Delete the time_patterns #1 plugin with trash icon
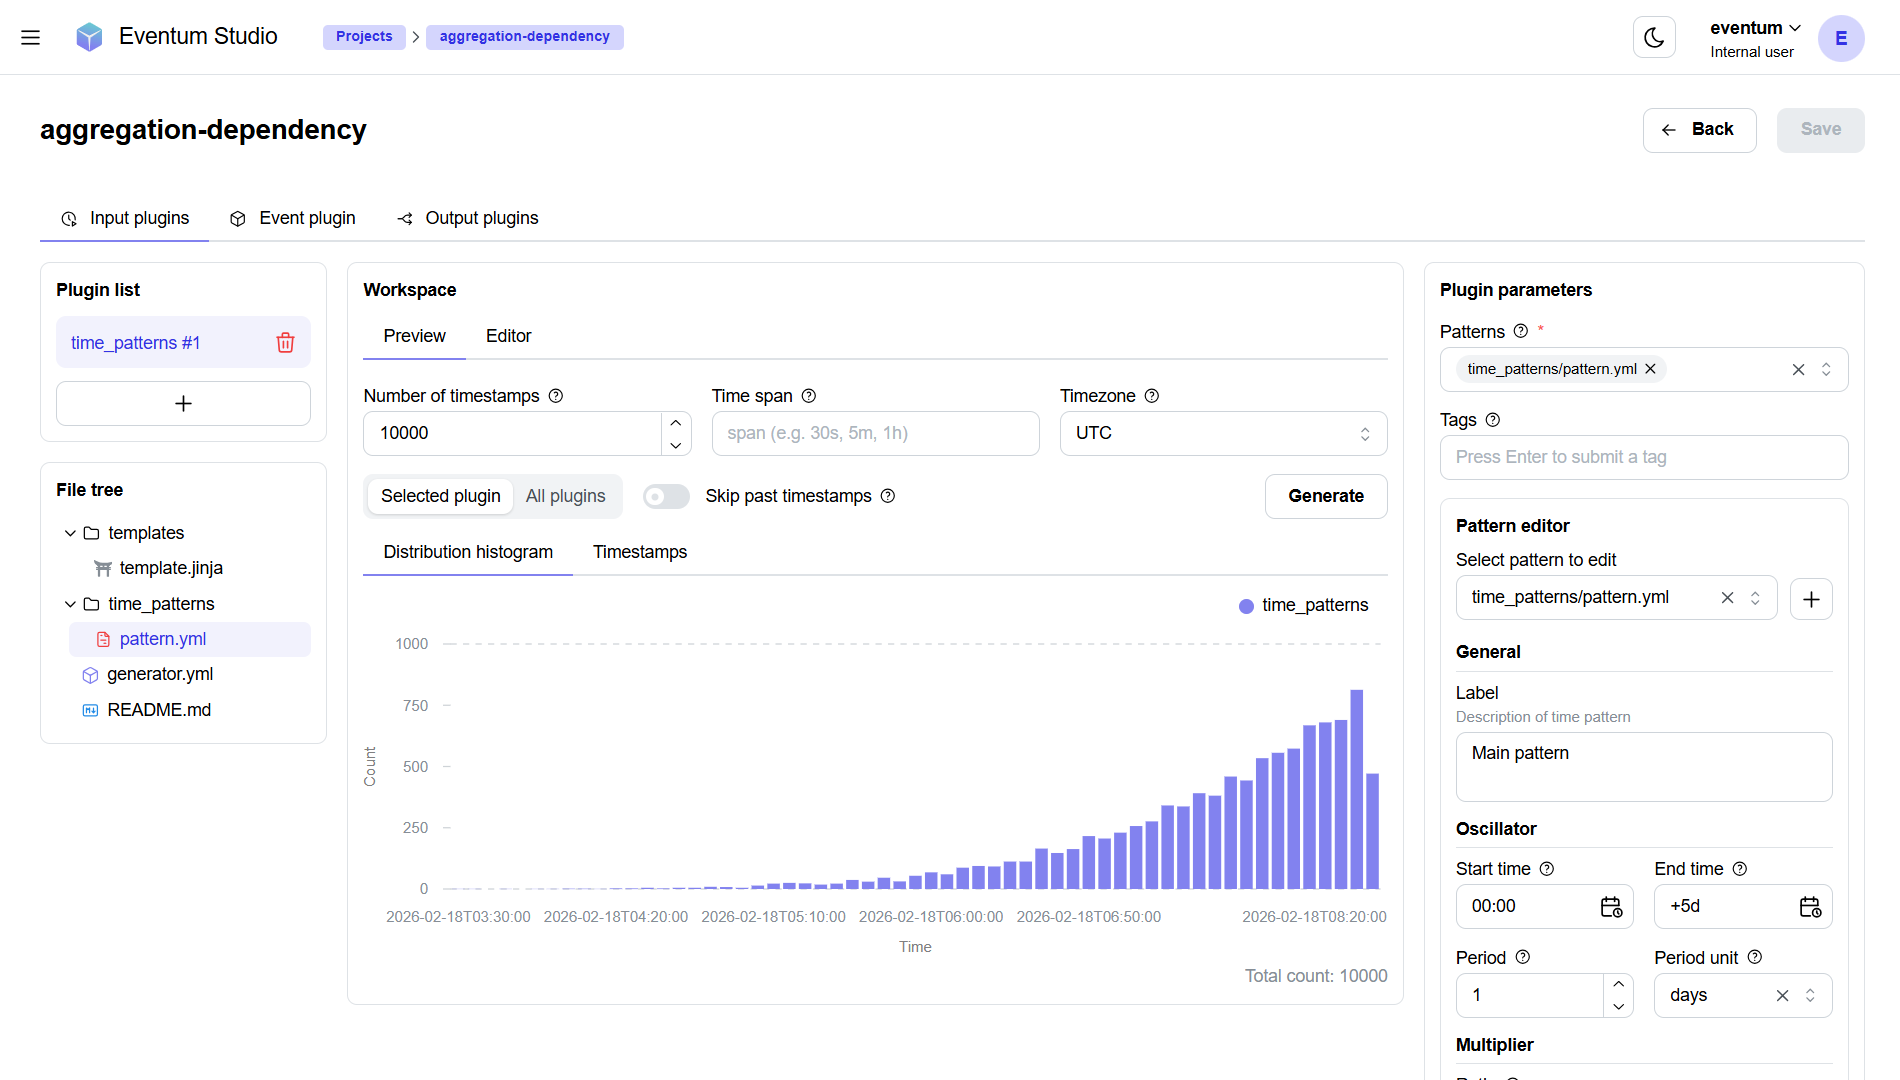Screen dimensions: 1900x1080 285,343
